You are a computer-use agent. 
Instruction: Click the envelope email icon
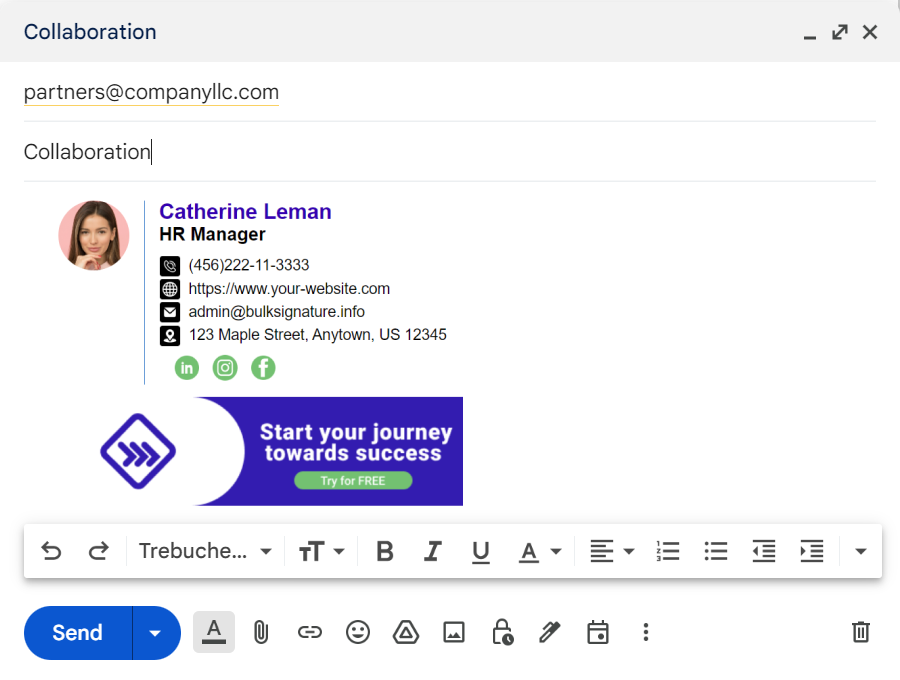coord(170,312)
